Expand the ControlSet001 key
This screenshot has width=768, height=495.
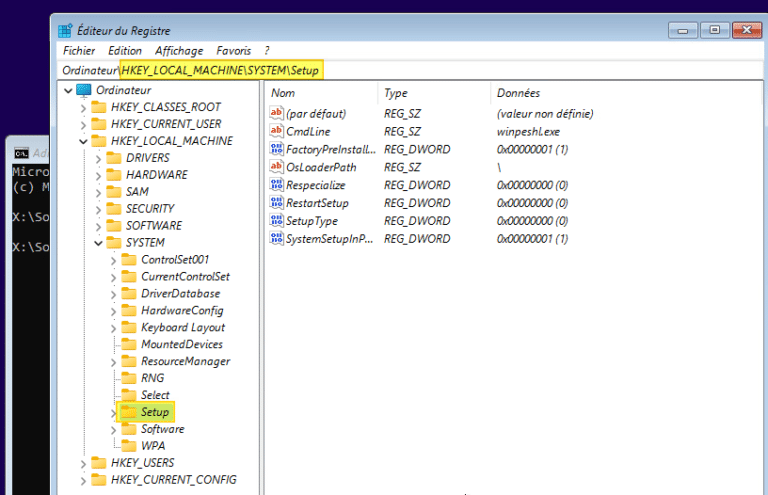tap(113, 260)
